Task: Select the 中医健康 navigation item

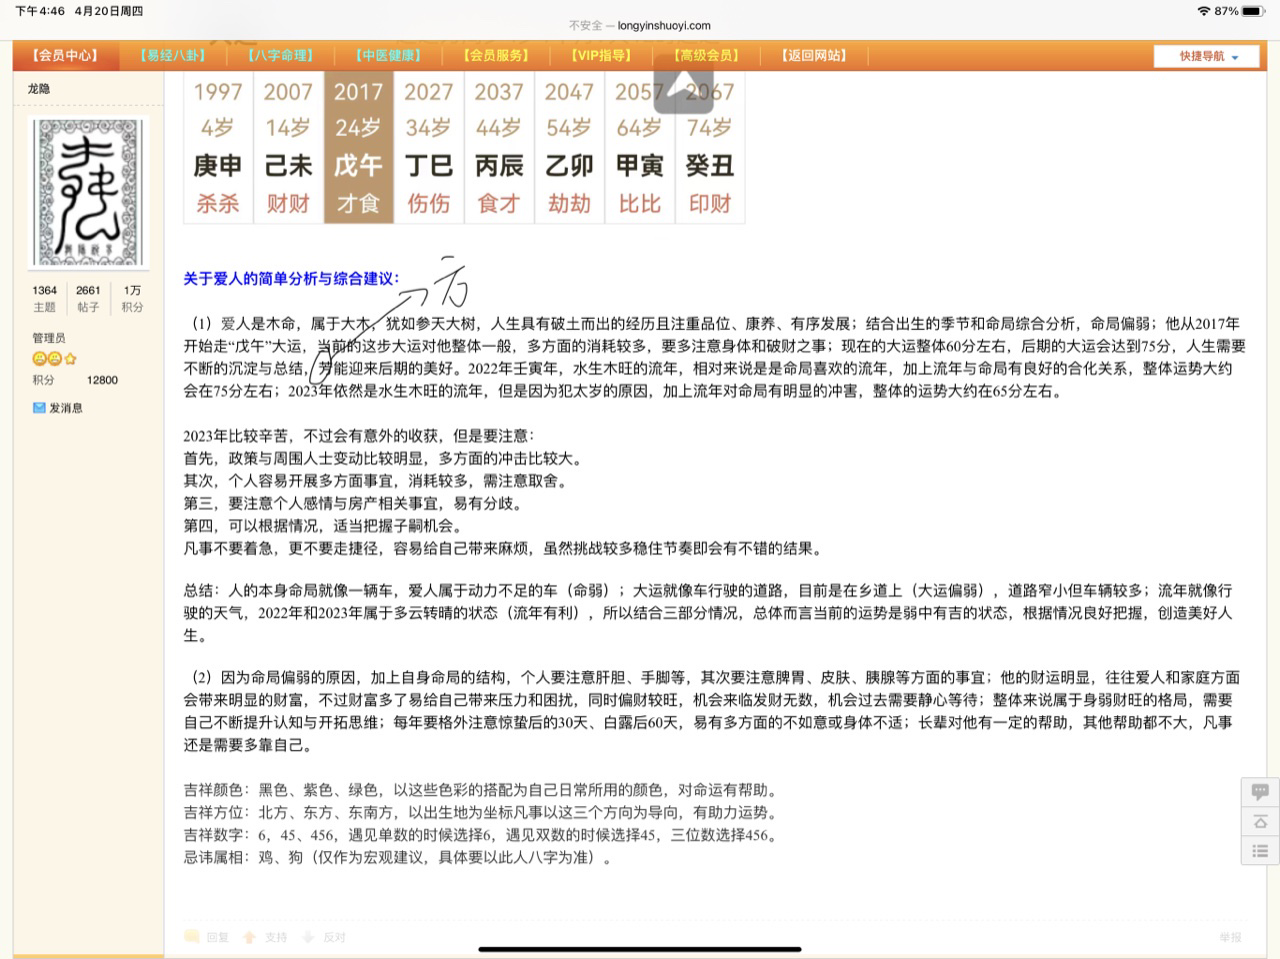Action: [x=388, y=56]
